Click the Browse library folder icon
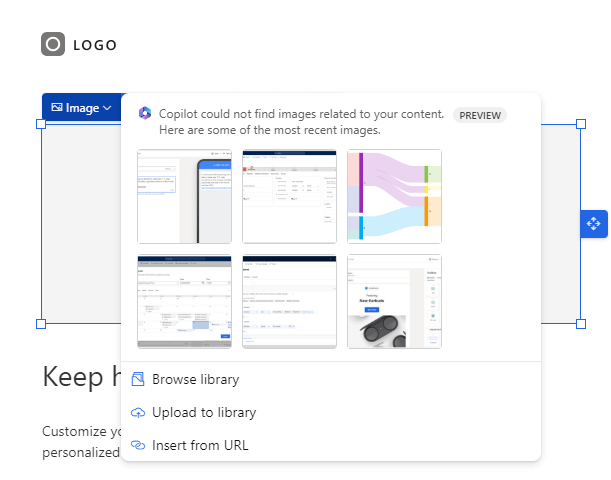Screen dimensions: 611x480 (138, 379)
